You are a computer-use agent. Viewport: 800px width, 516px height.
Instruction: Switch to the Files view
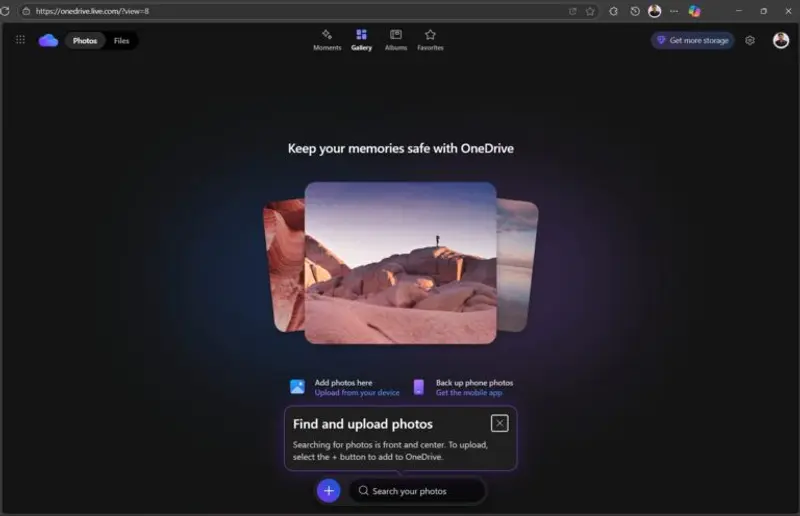[121, 41]
